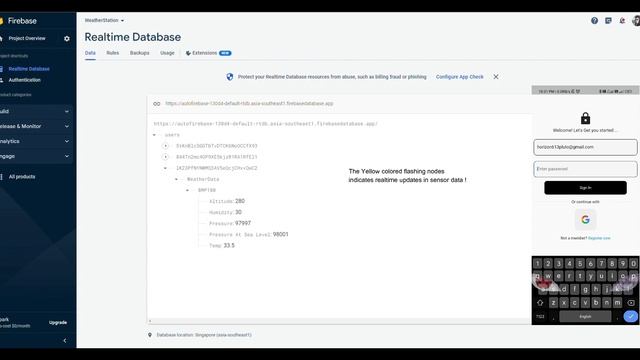This screenshot has width=640, height=360.
Task: Open Project Overview in sidebar
Action: click(27, 38)
